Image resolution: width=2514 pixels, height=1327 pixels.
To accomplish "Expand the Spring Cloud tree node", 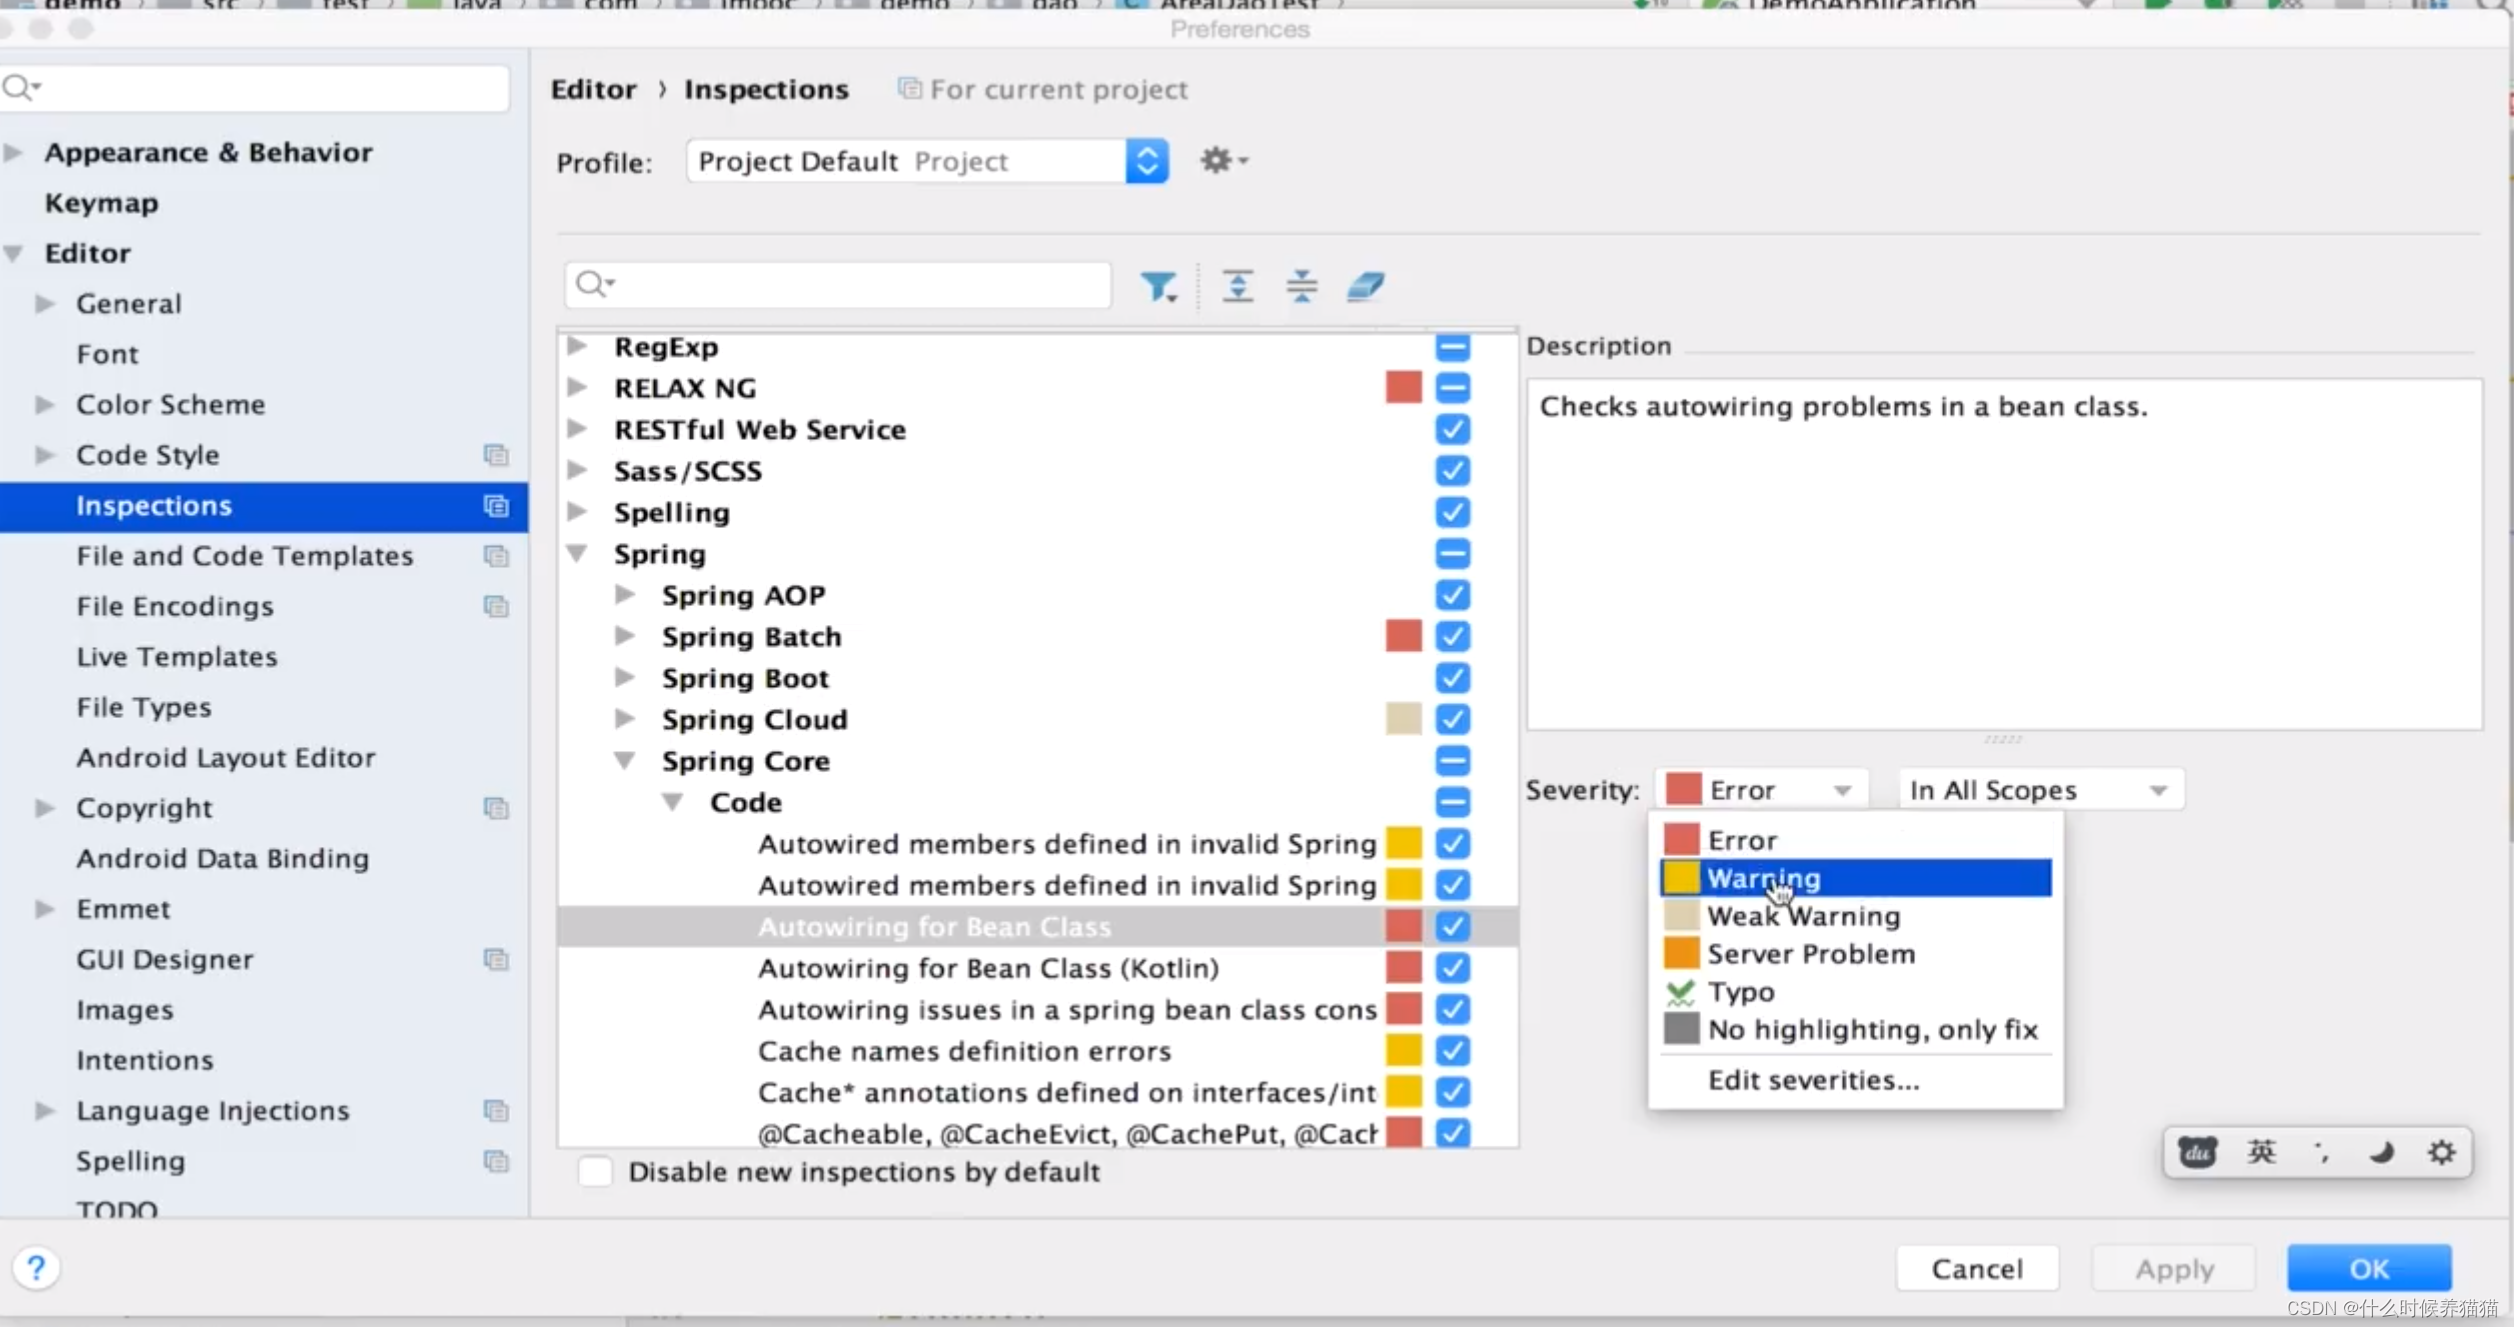I will tap(625, 719).
